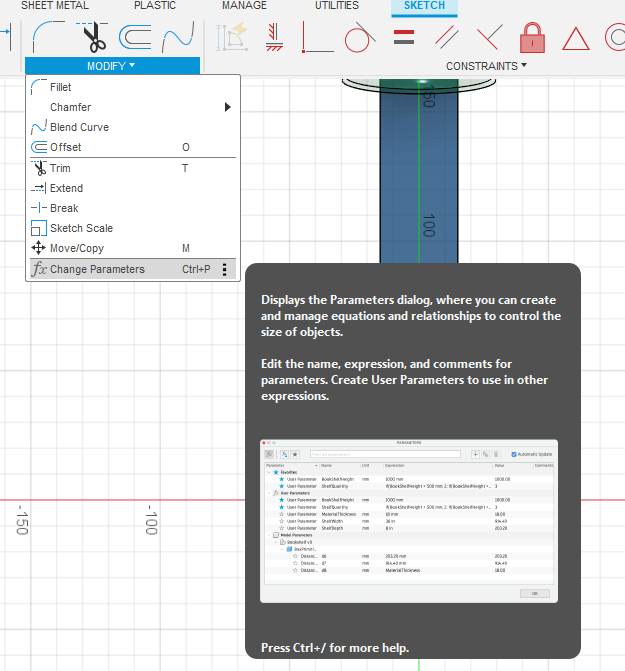Screen dimensions: 625x671
Task: Choose Sketch Scale from the Modify menu
Action: click(x=81, y=228)
